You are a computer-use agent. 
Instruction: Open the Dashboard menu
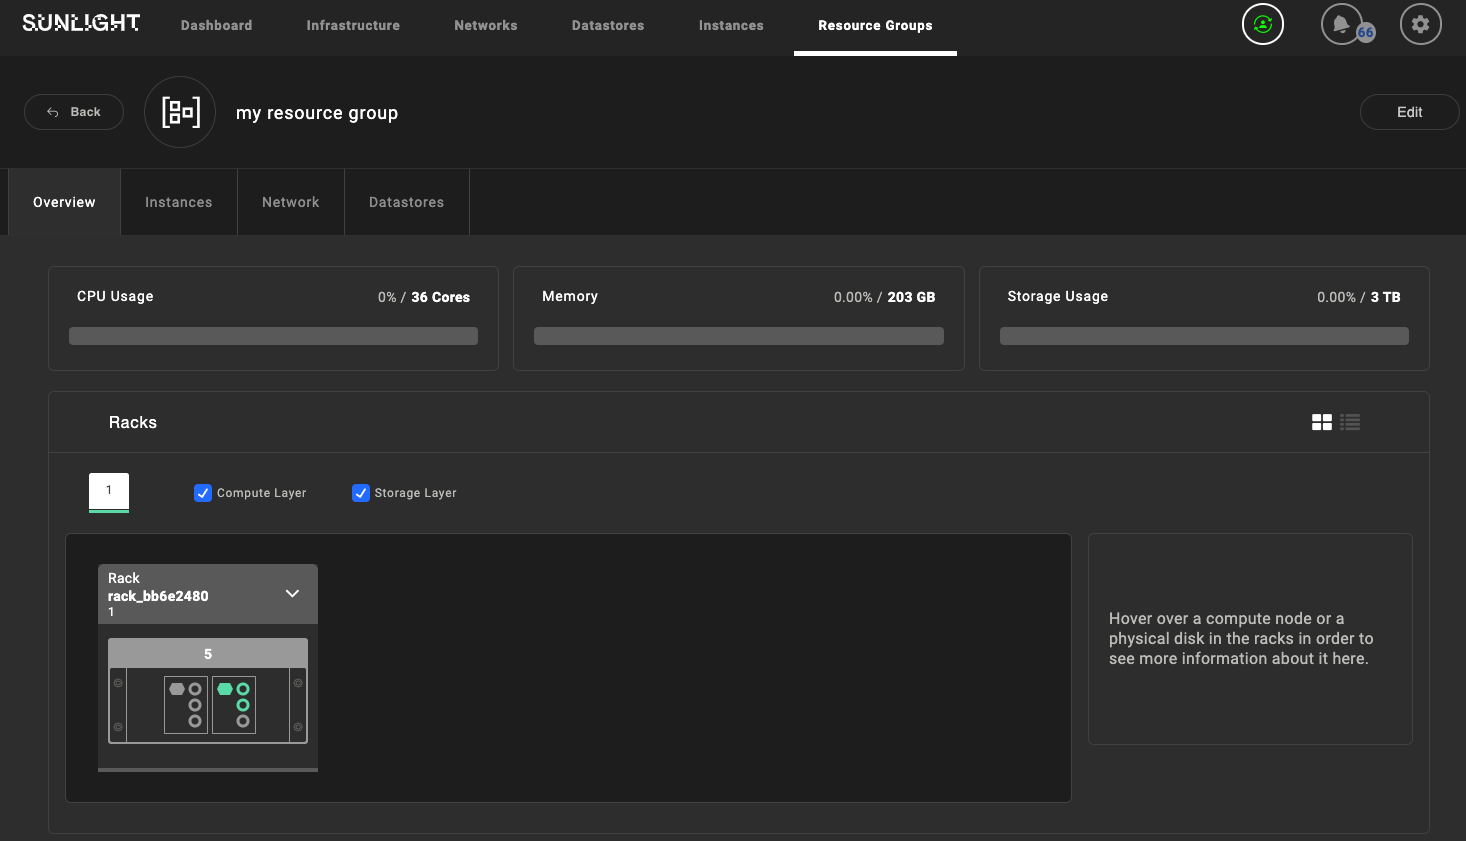click(x=217, y=25)
